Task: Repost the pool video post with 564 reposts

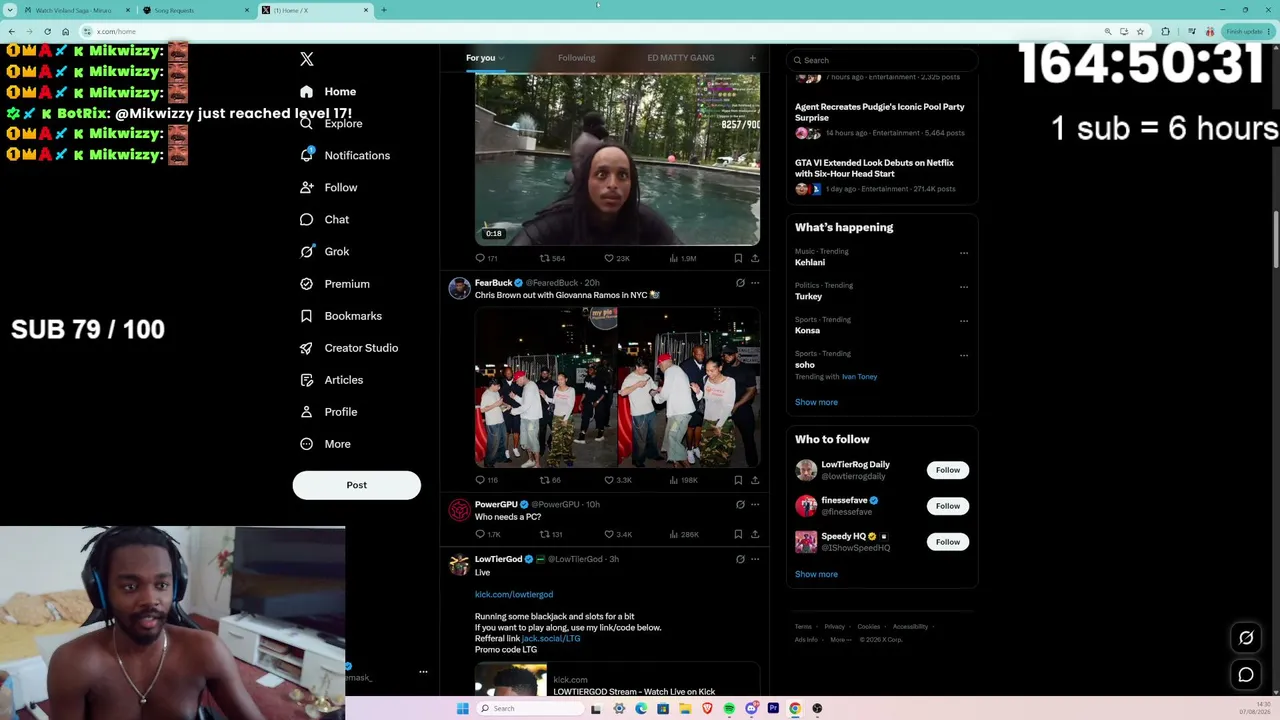Action: pos(553,258)
